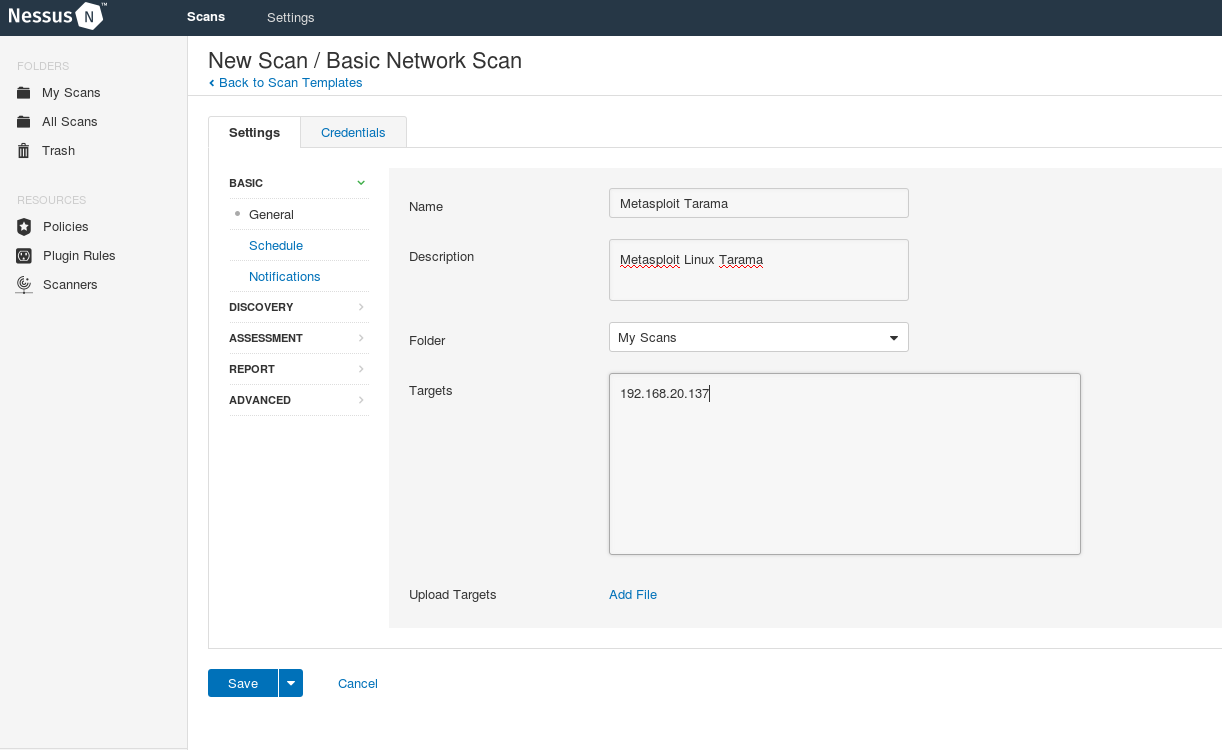Expand the ADVANCED section

tap(299, 400)
